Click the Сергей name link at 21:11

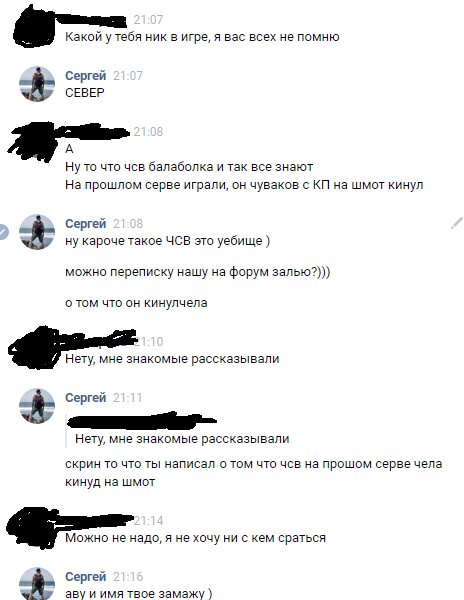(85, 398)
